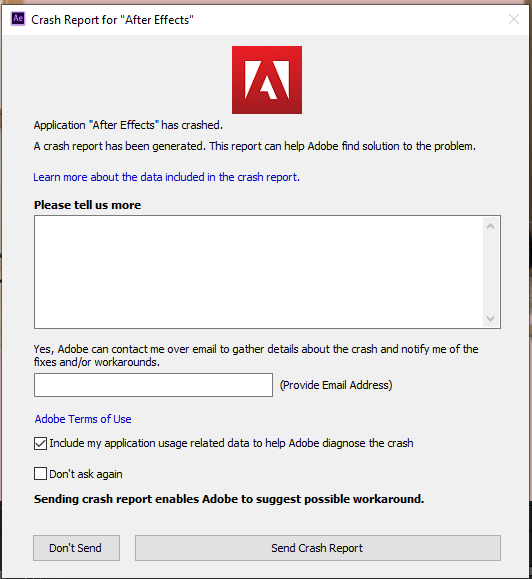532x579 pixels.
Task: Click the red Adobe logo image
Action: click(267, 80)
